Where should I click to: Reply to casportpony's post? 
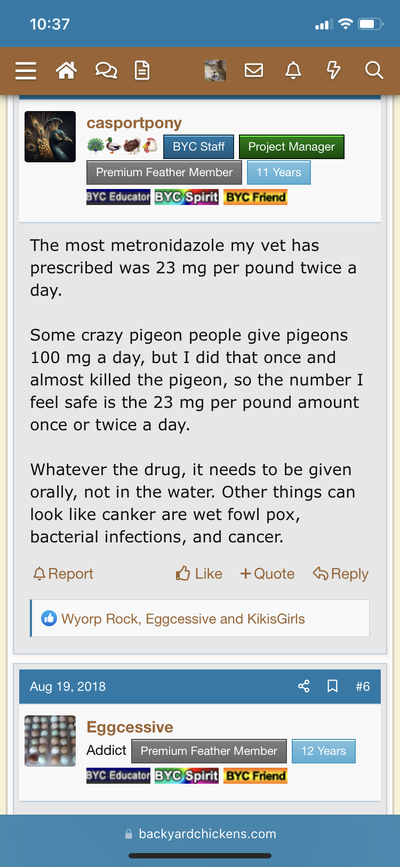pyautogui.click(x=340, y=574)
